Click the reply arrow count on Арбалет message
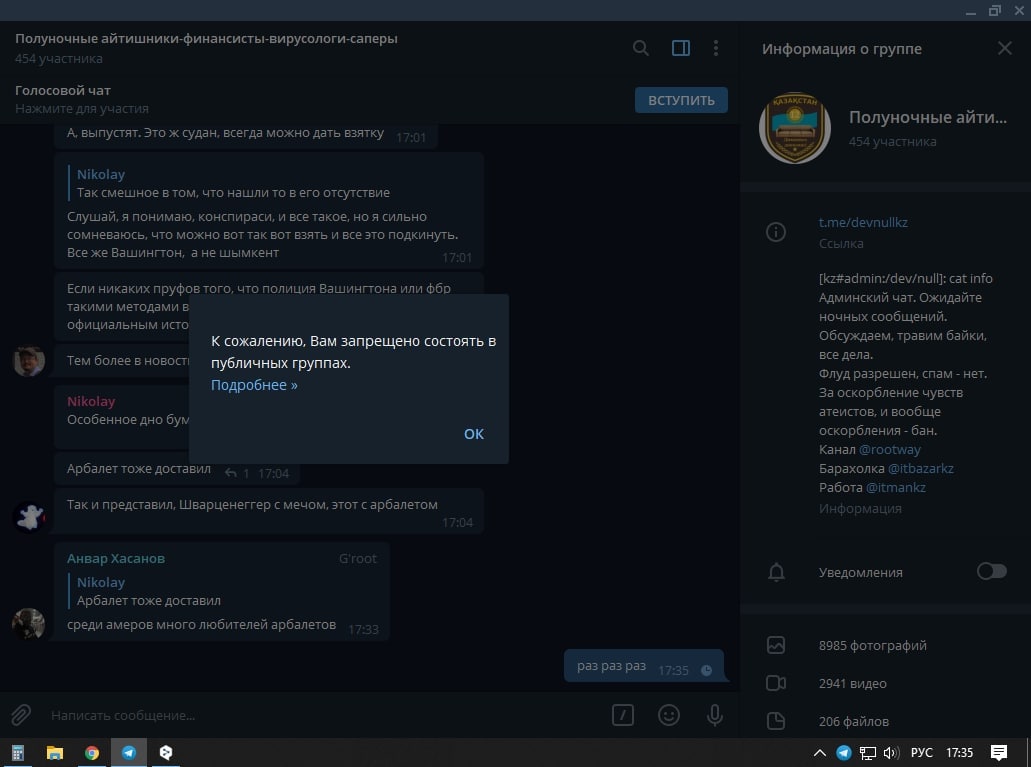This screenshot has height=767, width=1031. tap(237, 473)
